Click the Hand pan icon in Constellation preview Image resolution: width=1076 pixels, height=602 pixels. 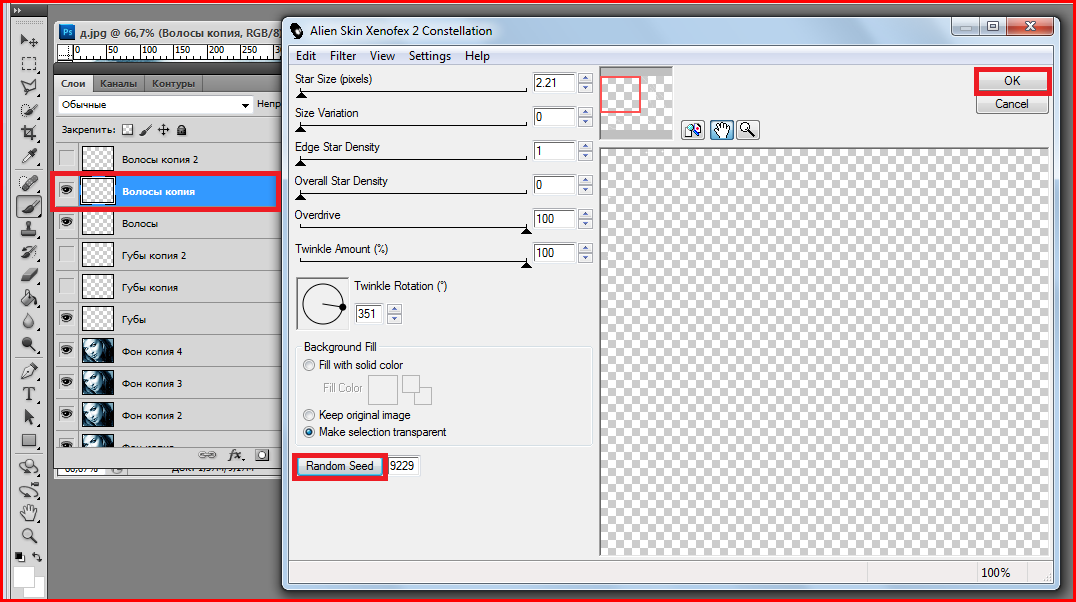(721, 130)
